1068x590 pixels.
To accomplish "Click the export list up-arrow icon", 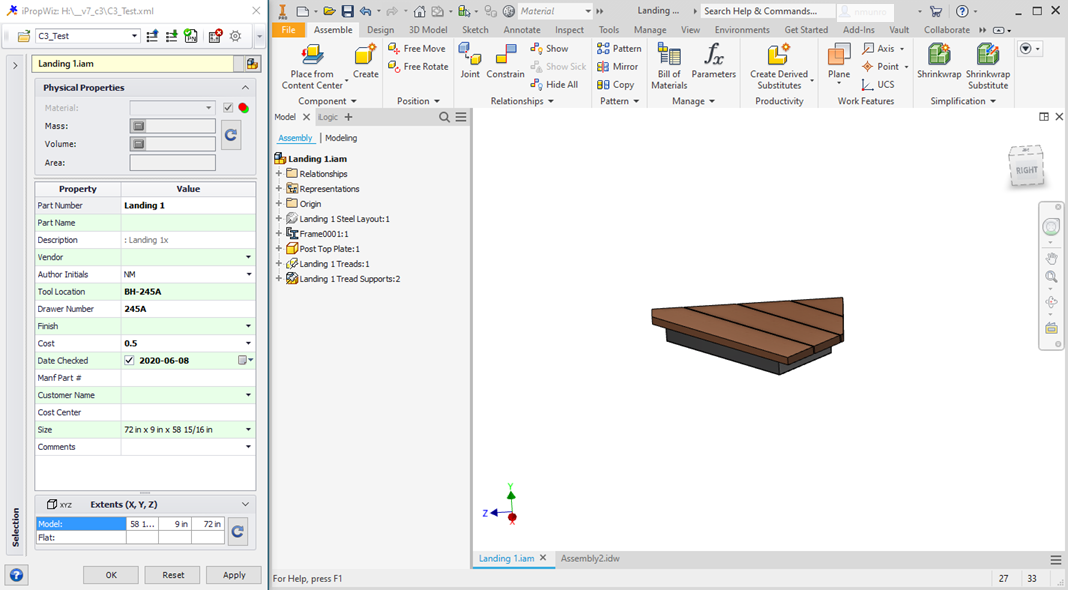I will click(x=153, y=36).
